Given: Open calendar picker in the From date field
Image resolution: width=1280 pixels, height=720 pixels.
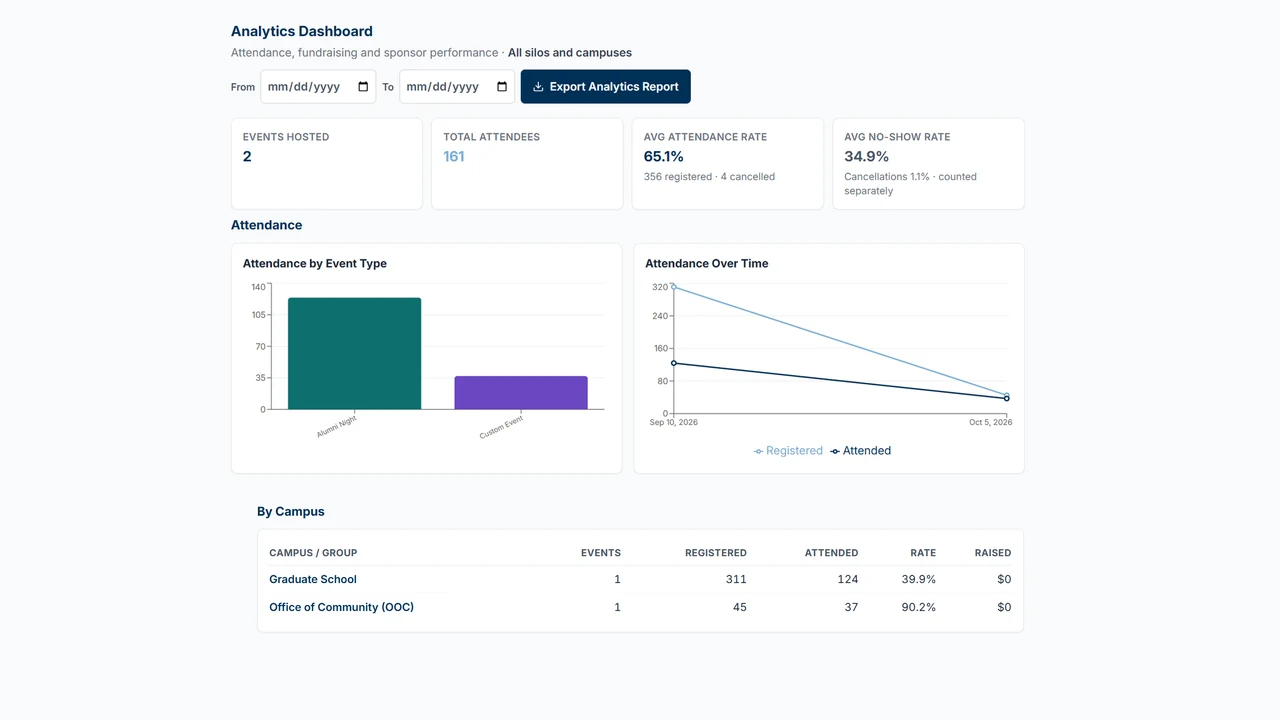Looking at the screenshot, I should pos(363,87).
